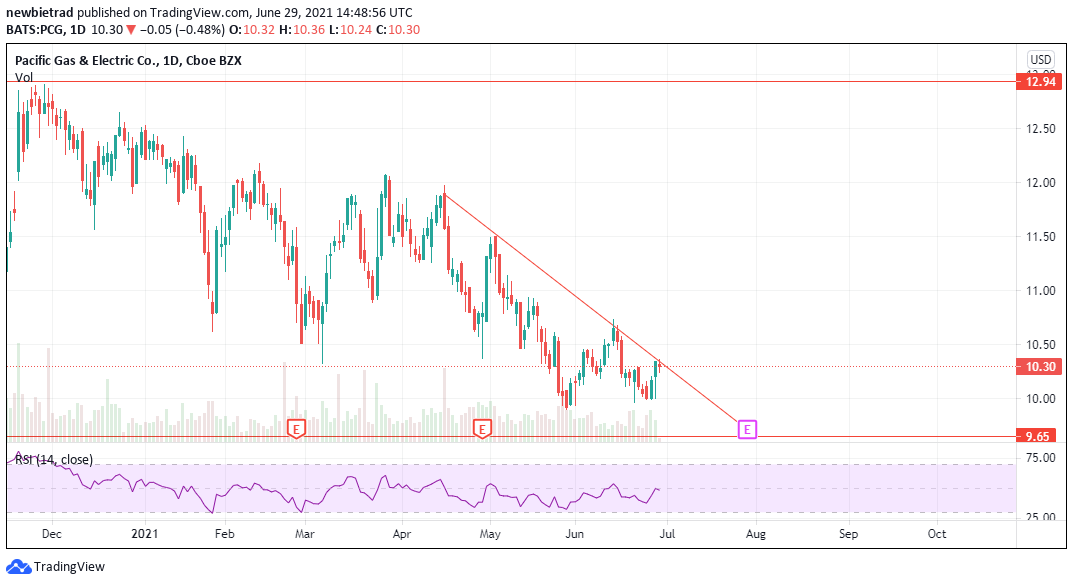Click the −0.05 (−0.48%) change value
1073x585 pixels.
click(182, 29)
